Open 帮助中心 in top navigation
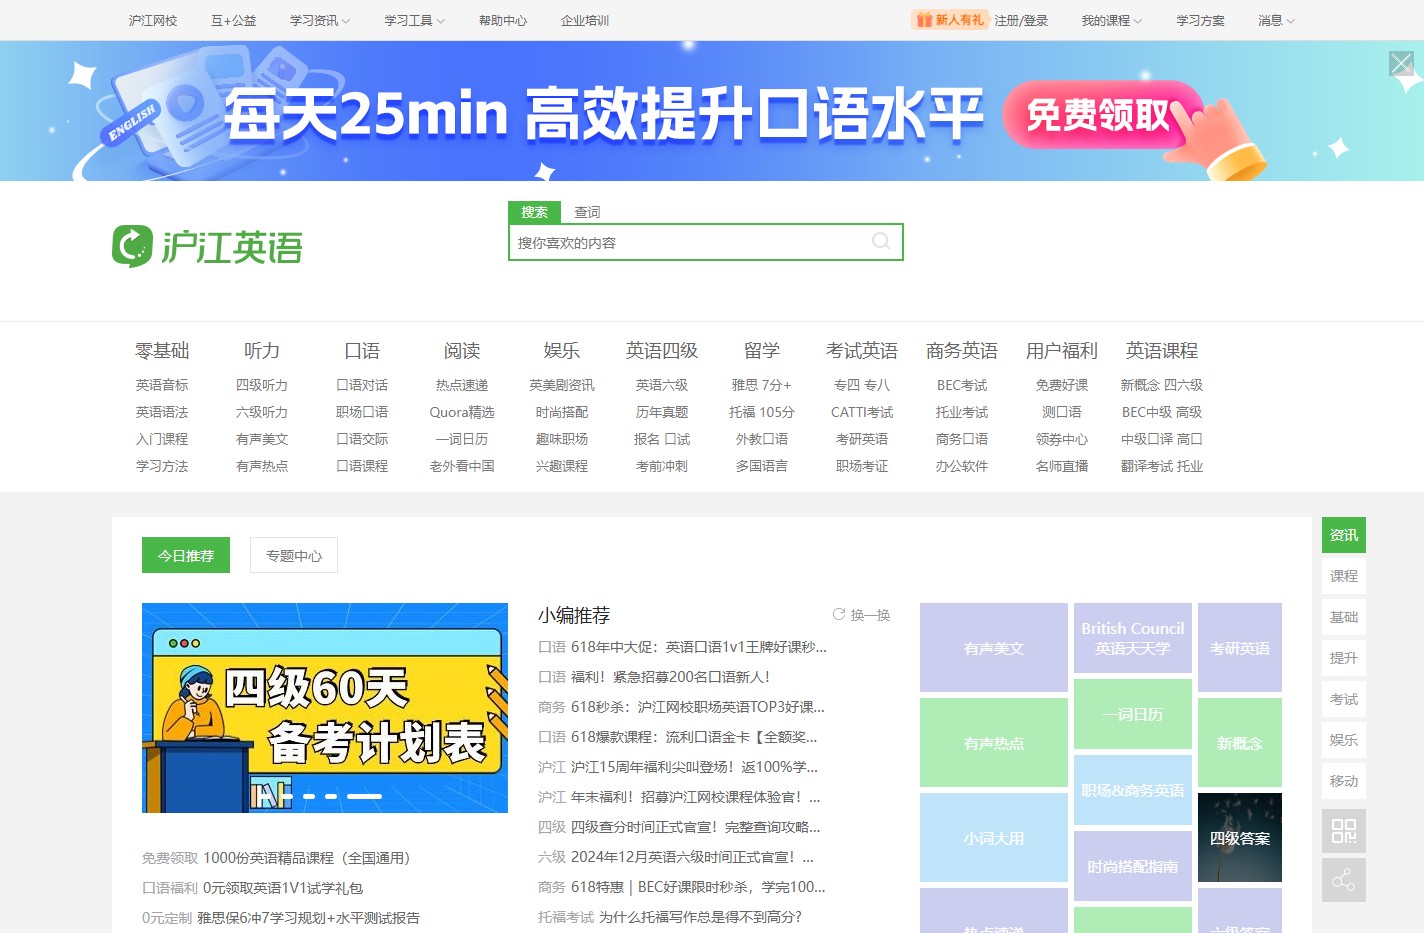The width and height of the screenshot is (1424, 933). pos(503,20)
